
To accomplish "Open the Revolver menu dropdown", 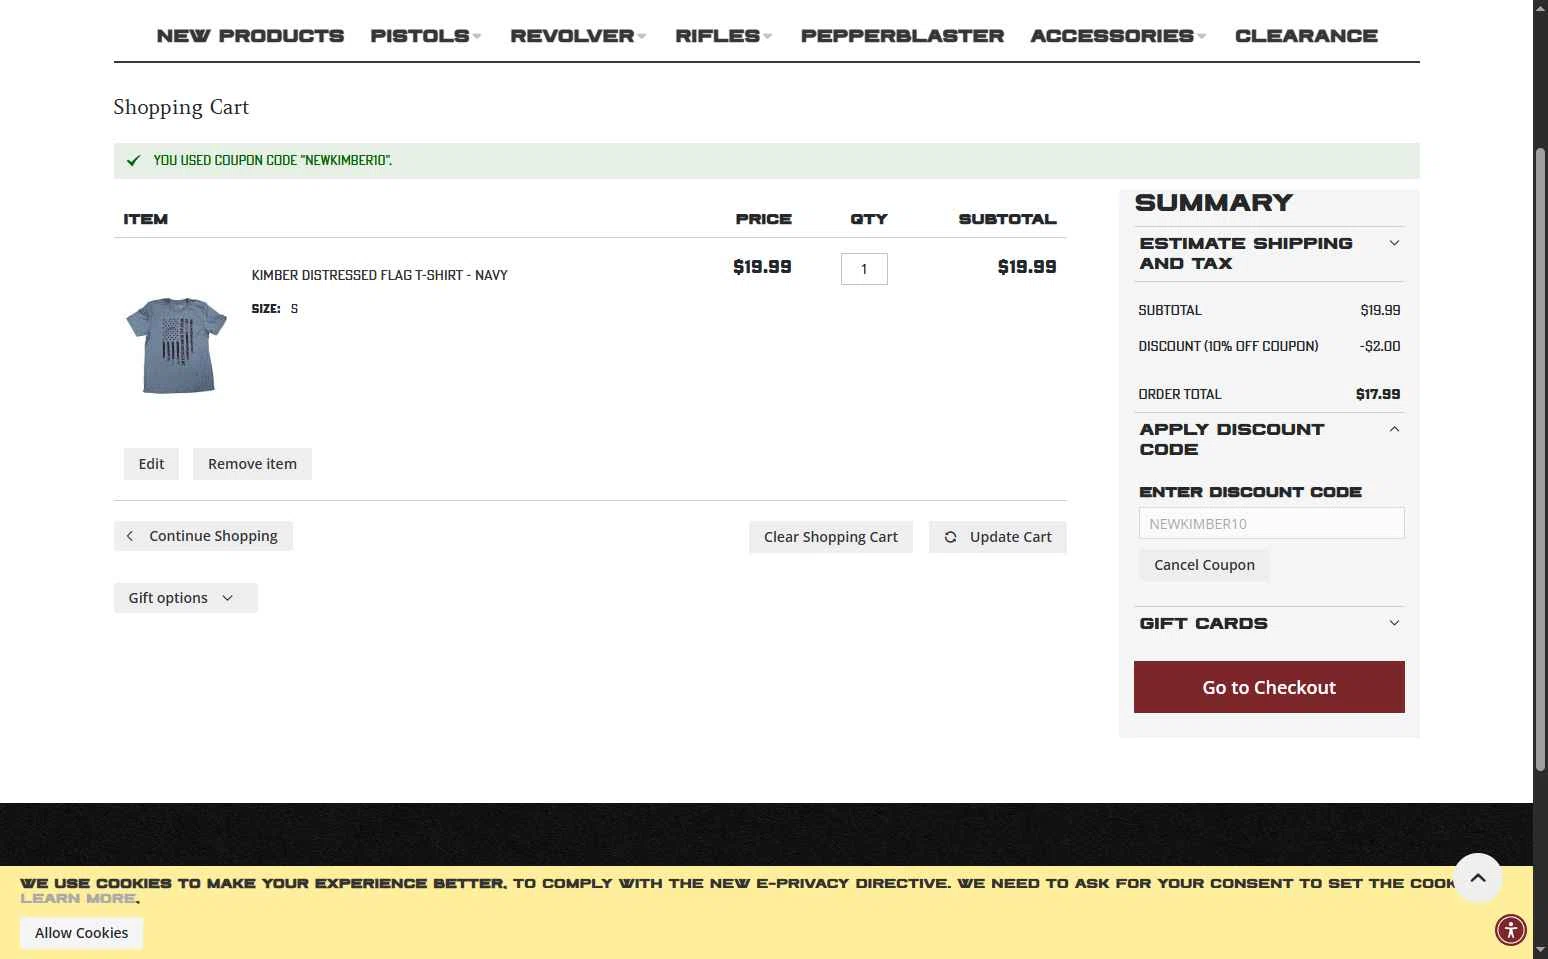I will point(578,36).
